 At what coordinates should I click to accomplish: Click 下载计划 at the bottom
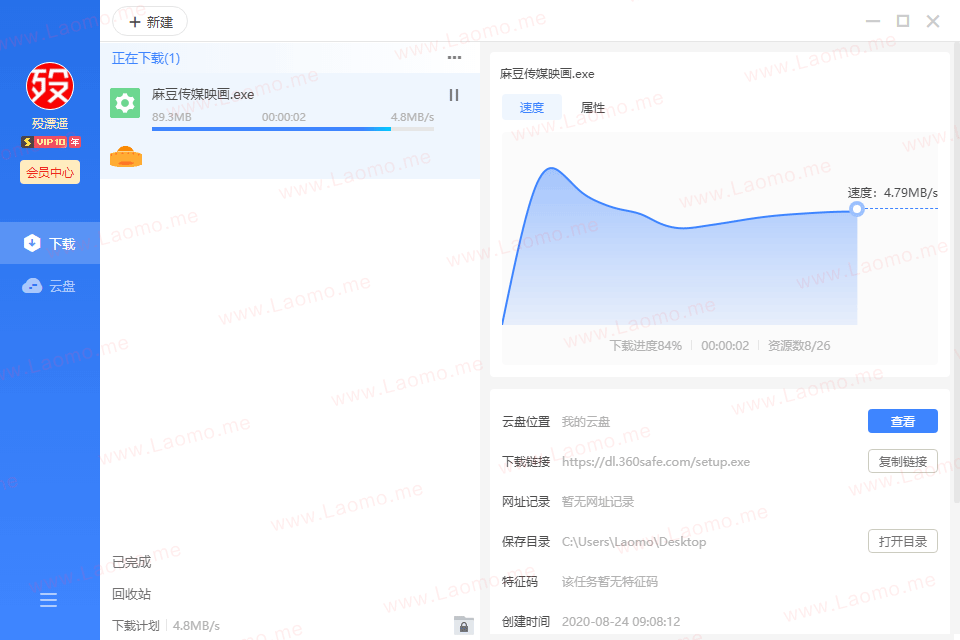point(136,626)
